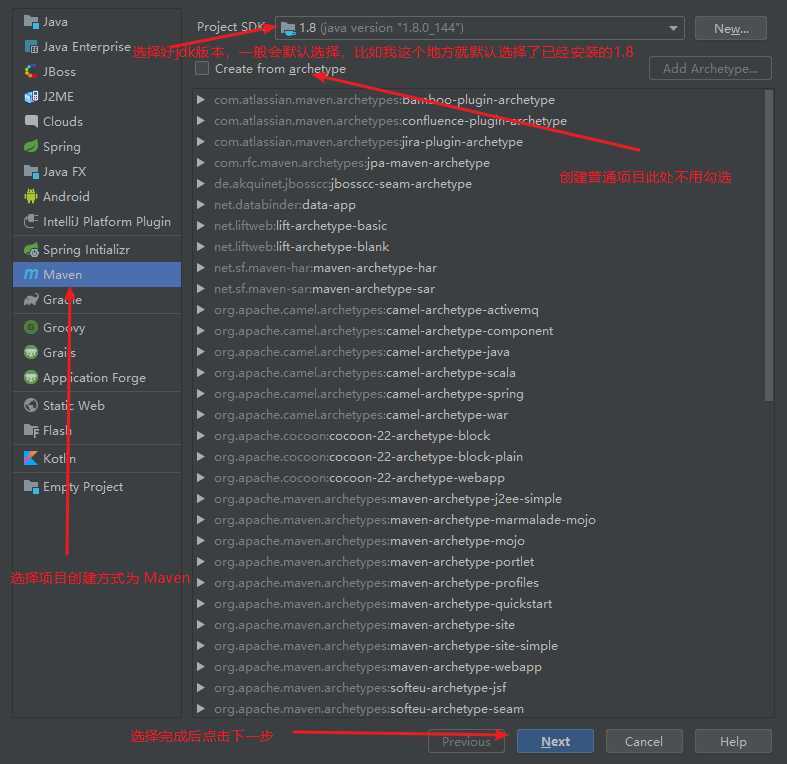Select the Java project type icon
The height and width of the screenshot is (764, 787).
click(x=31, y=22)
